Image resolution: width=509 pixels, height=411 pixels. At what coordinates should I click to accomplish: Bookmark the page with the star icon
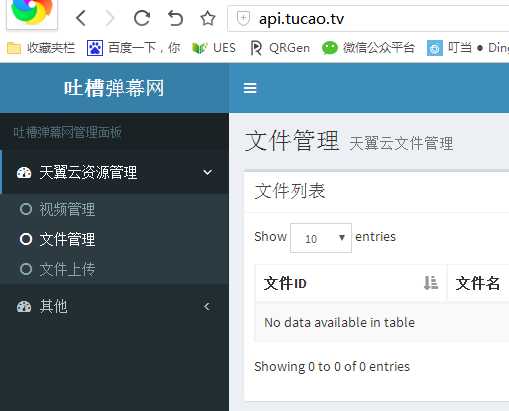point(208,18)
